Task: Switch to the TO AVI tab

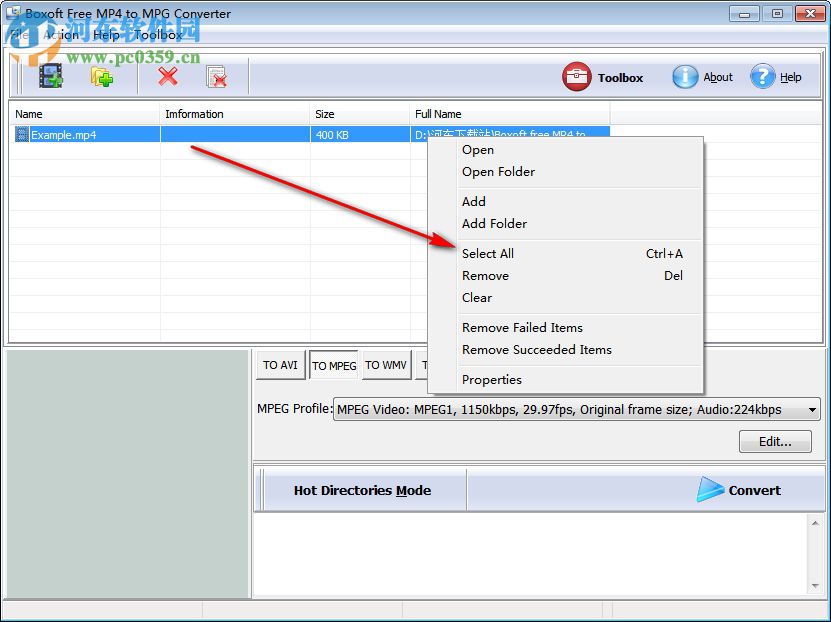Action: coord(280,364)
